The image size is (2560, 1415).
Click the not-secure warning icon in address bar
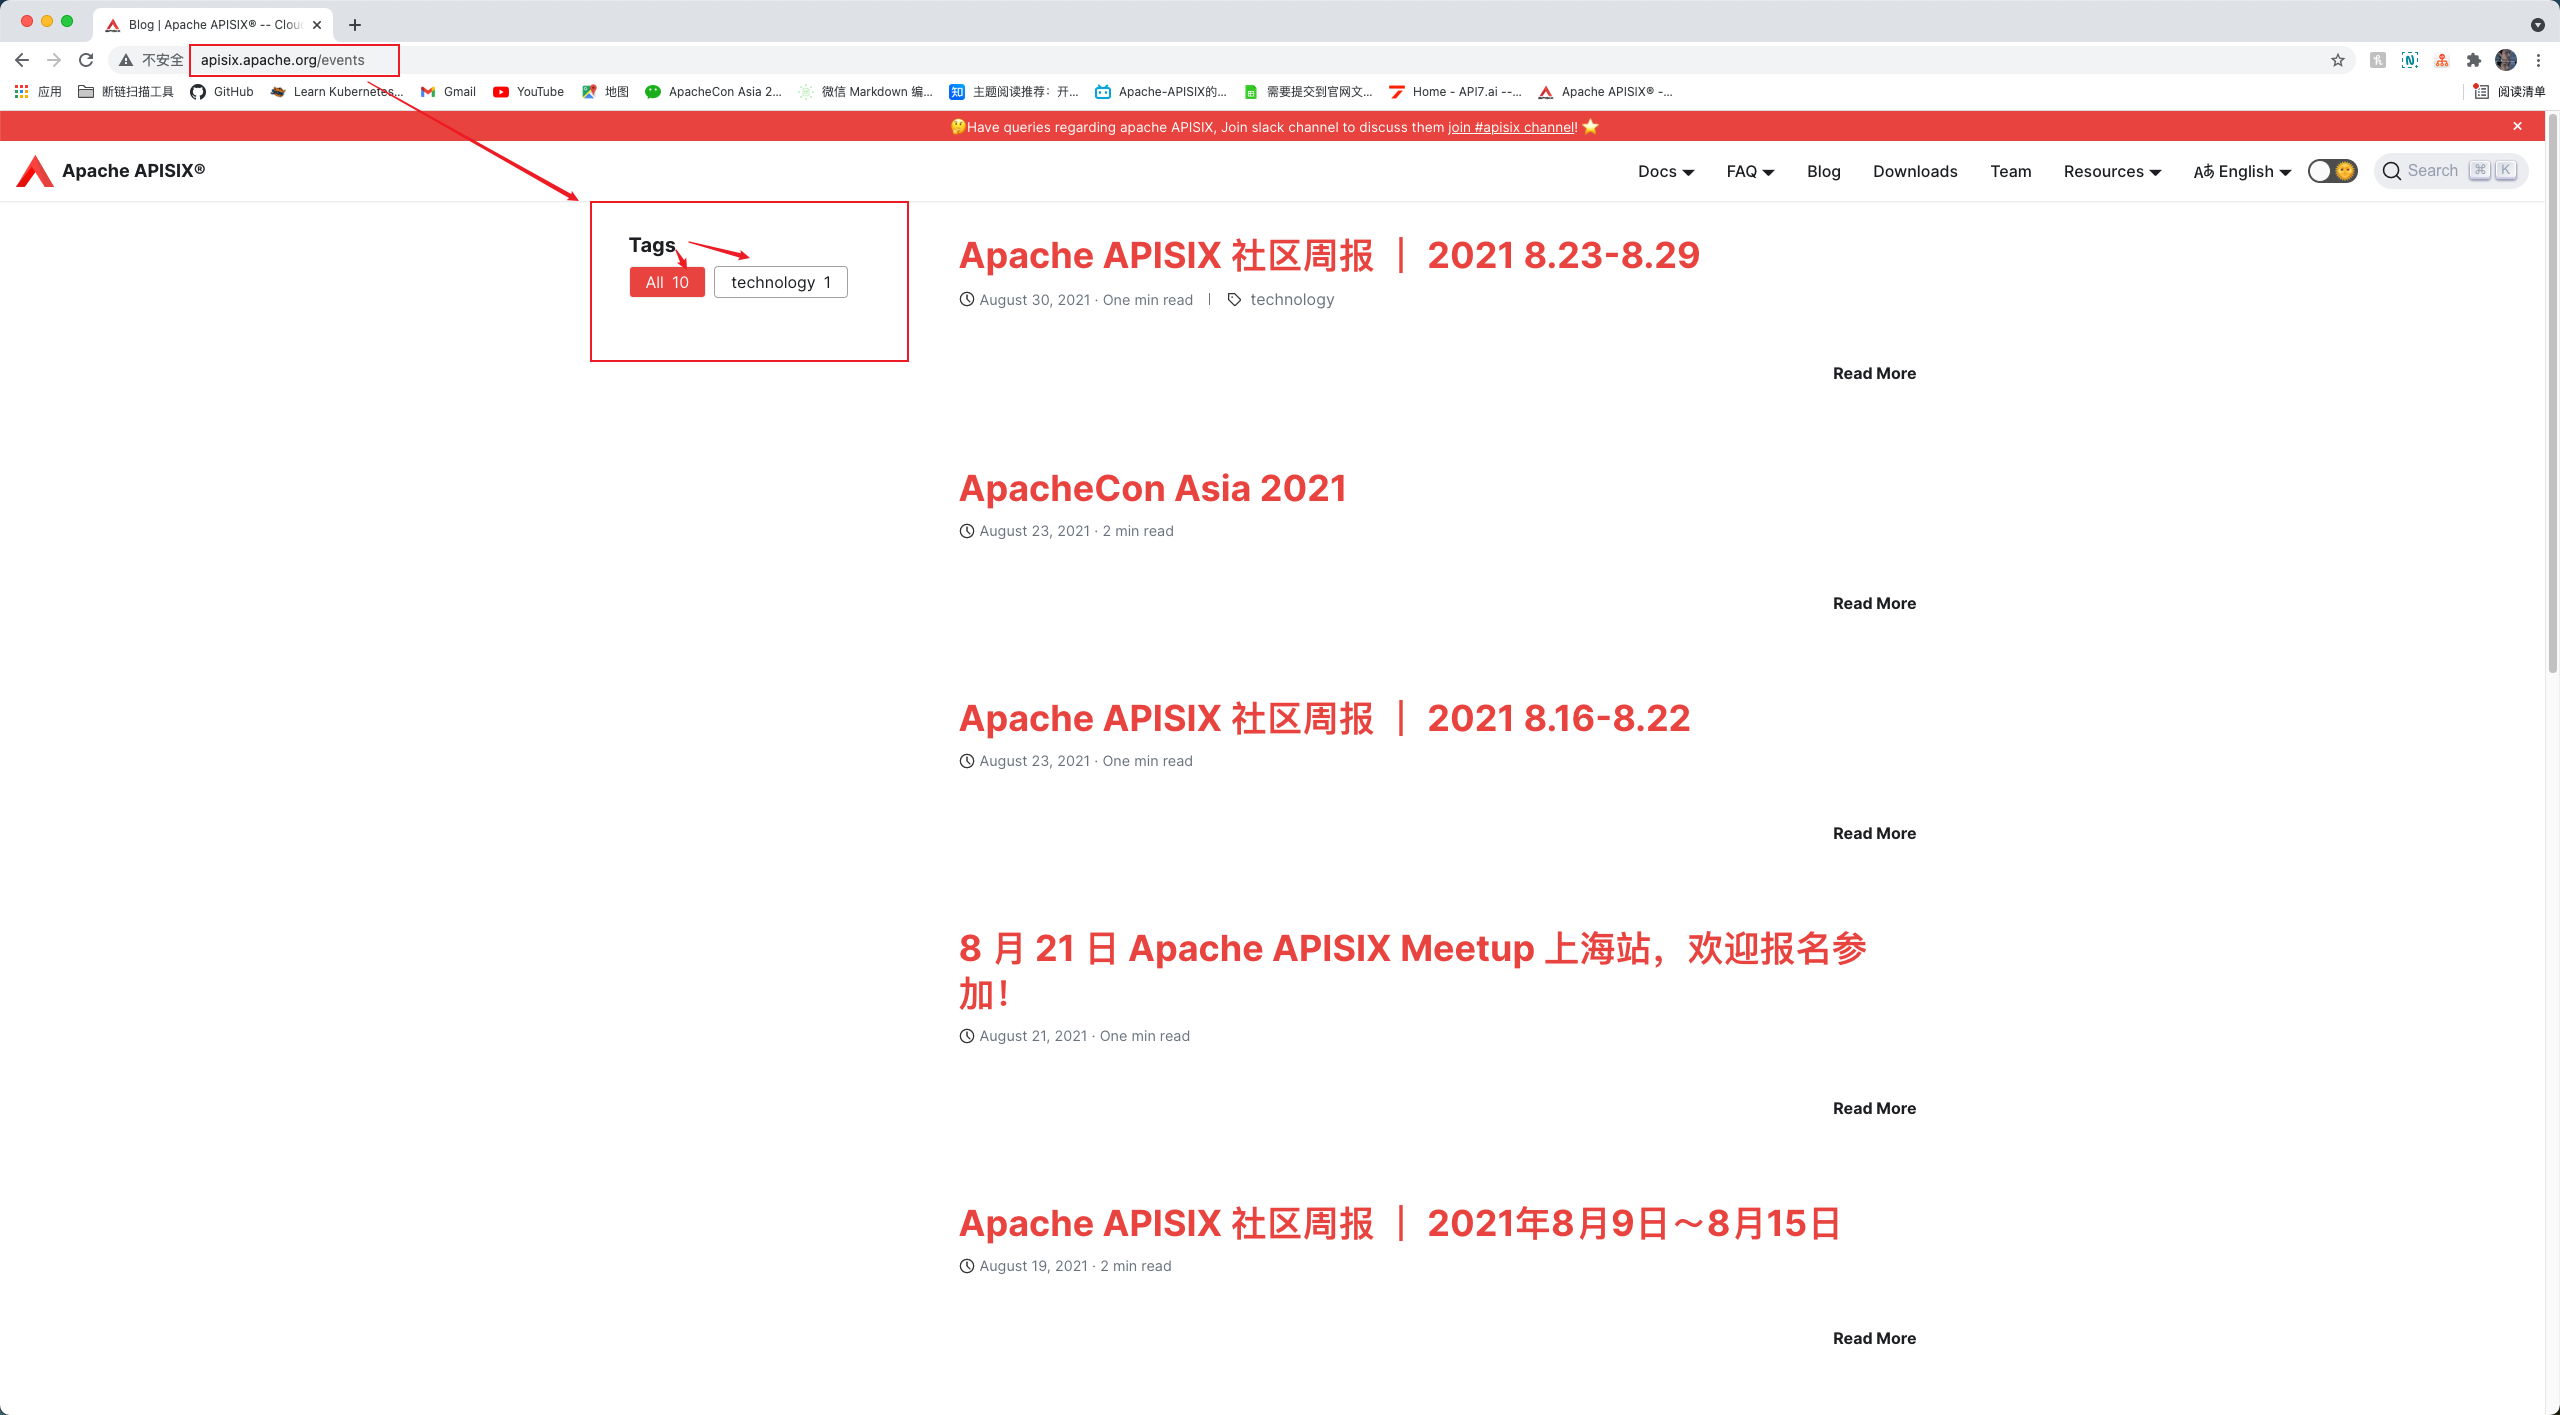coord(126,60)
